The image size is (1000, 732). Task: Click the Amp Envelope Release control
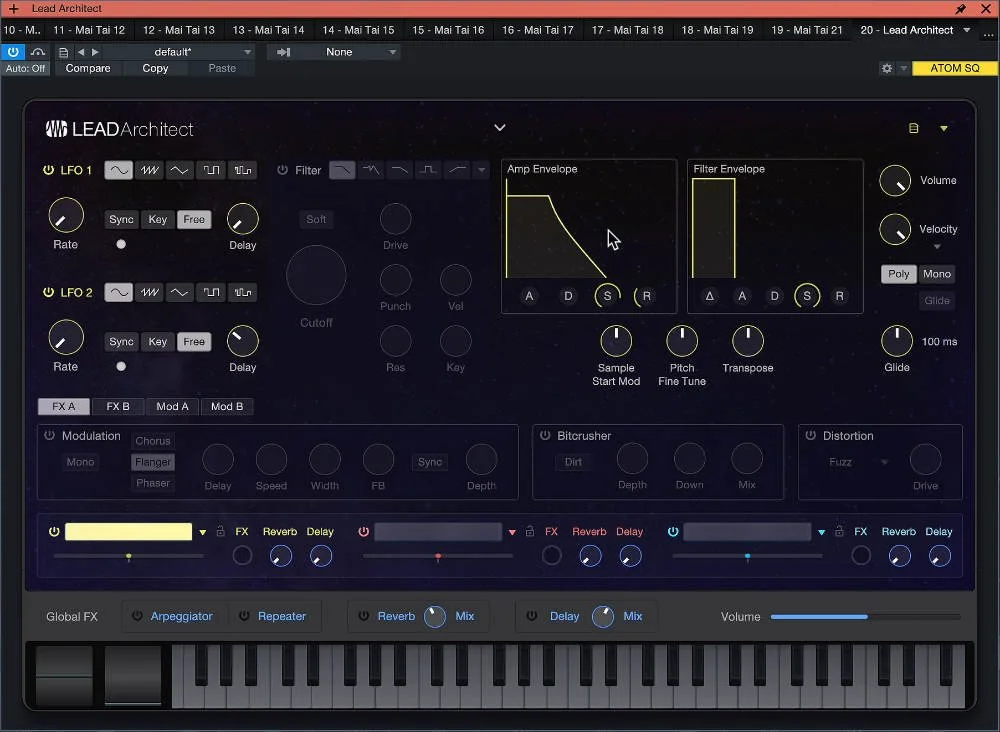point(646,296)
